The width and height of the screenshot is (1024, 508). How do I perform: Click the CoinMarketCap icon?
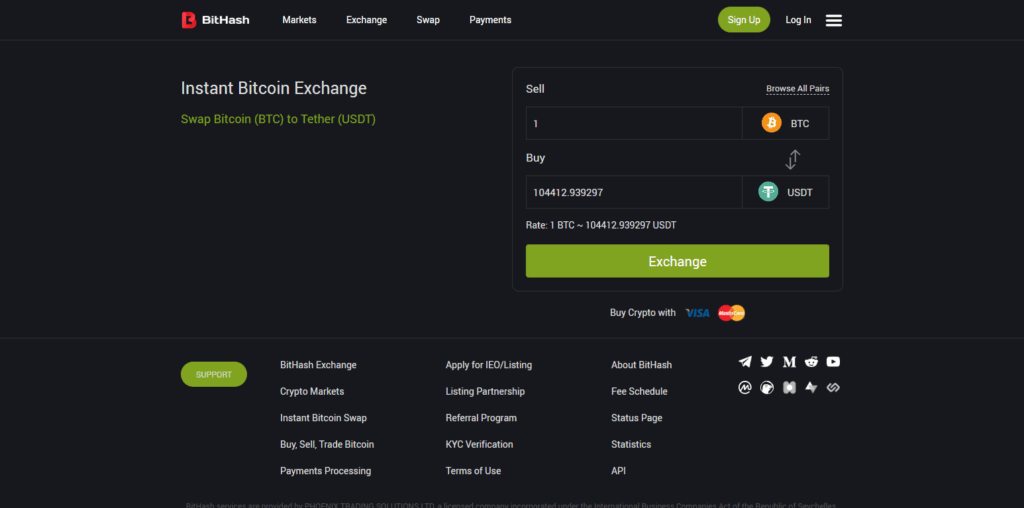tap(745, 387)
